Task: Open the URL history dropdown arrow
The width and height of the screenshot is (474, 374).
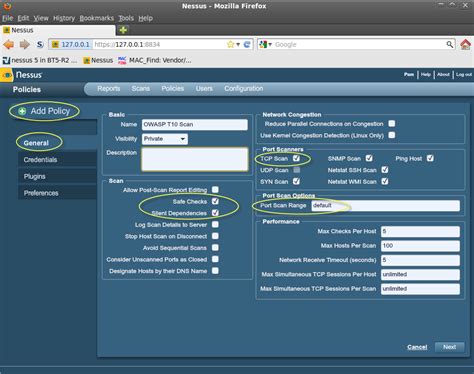Action: (x=238, y=45)
